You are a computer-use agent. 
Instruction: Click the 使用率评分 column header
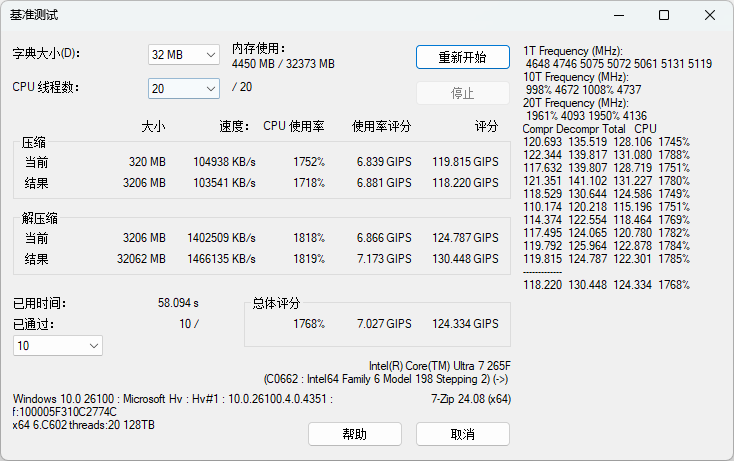click(x=381, y=126)
